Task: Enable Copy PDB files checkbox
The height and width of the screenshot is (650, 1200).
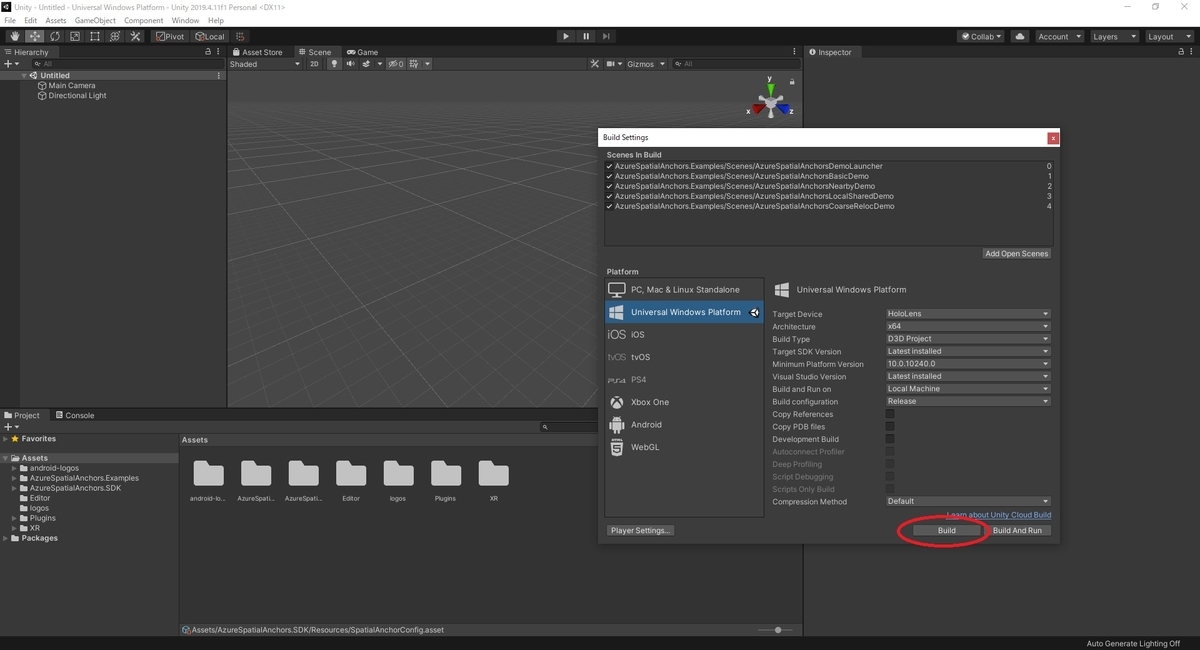Action: click(890, 427)
